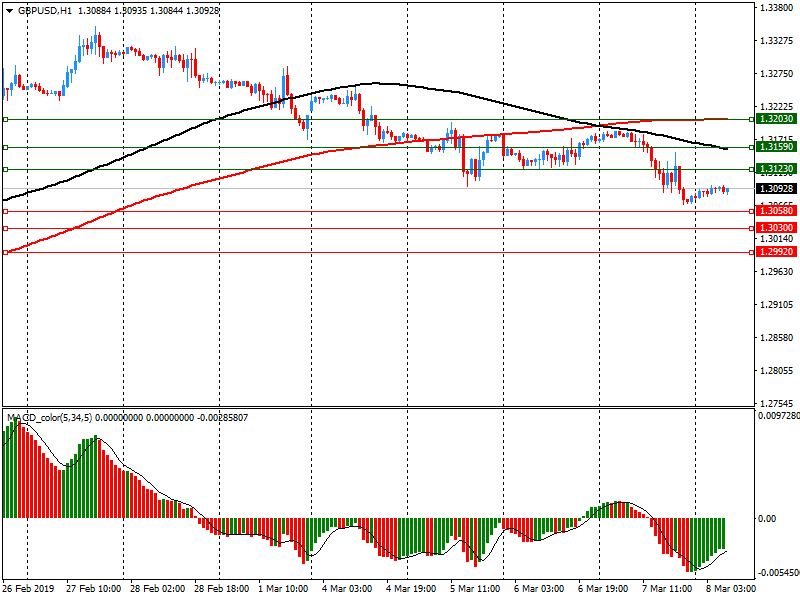
Task: Click the 1.27545 price axis value
Action: click(x=777, y=404)
